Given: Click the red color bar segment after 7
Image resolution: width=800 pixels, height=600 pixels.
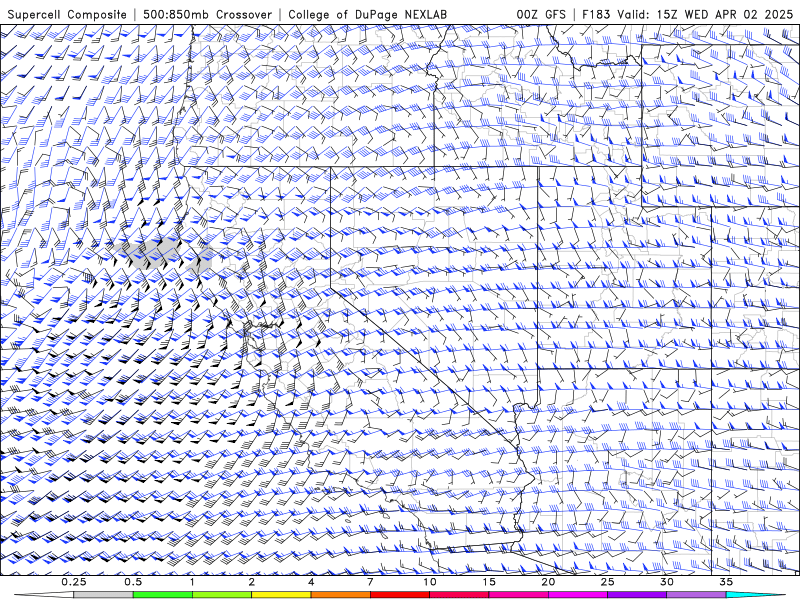Looking at the screenshot, I should pos(399,595).
